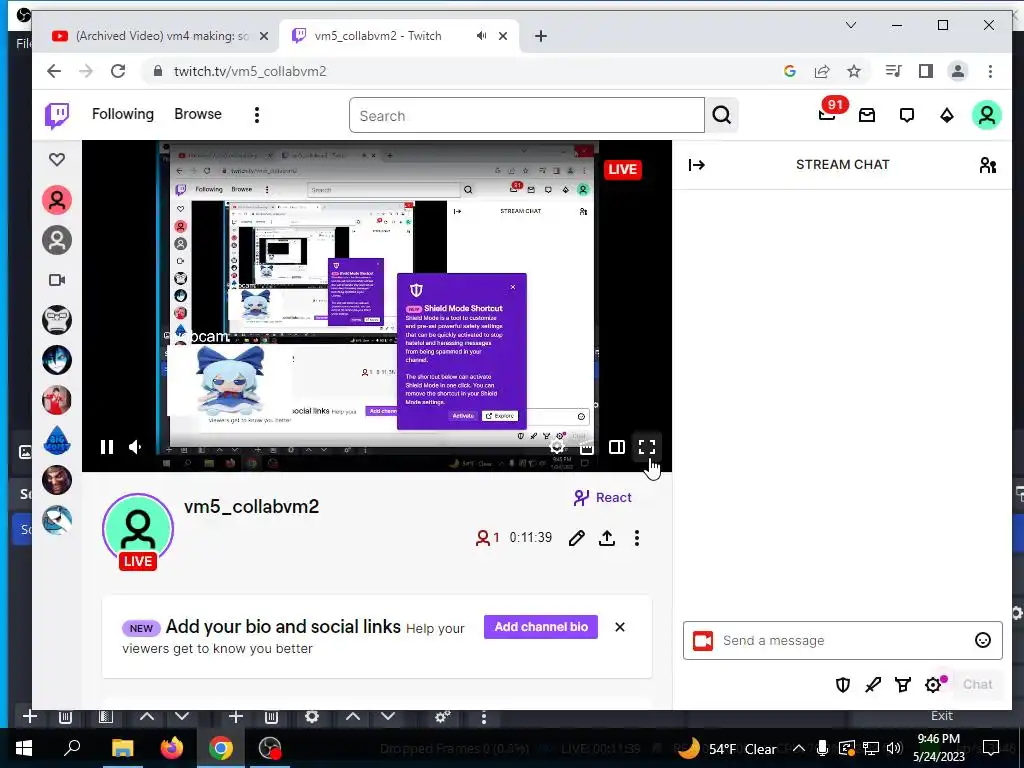1024x768 pixels.
Task: Collapse the stream chat panel
Action: [x=697, y=165]
